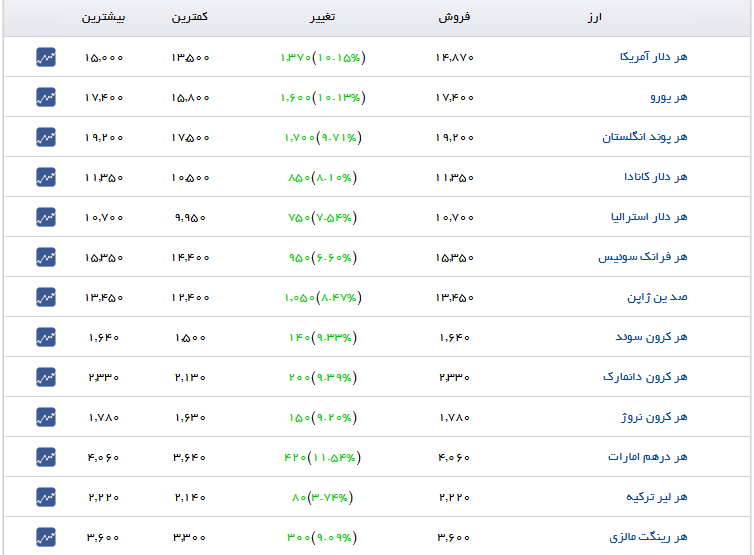Viewport: 754px width, 555px height.
Task: Select Malaysian ringgit lowest value ۳,۳۰۰
Action: 190,537
